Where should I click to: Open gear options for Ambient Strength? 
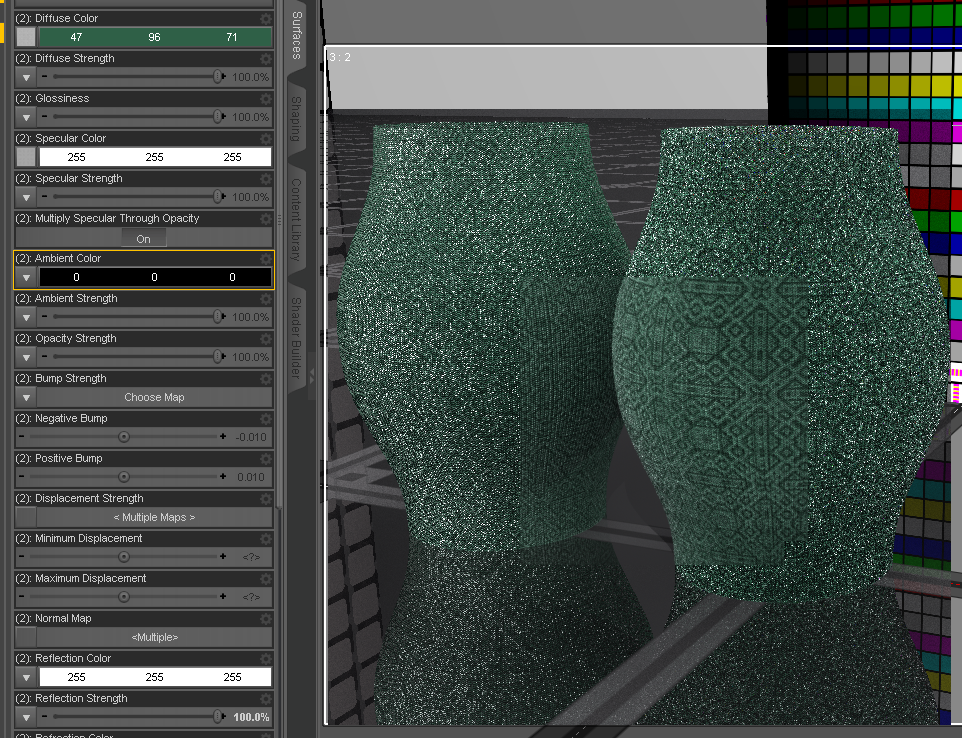coord(266,298)
